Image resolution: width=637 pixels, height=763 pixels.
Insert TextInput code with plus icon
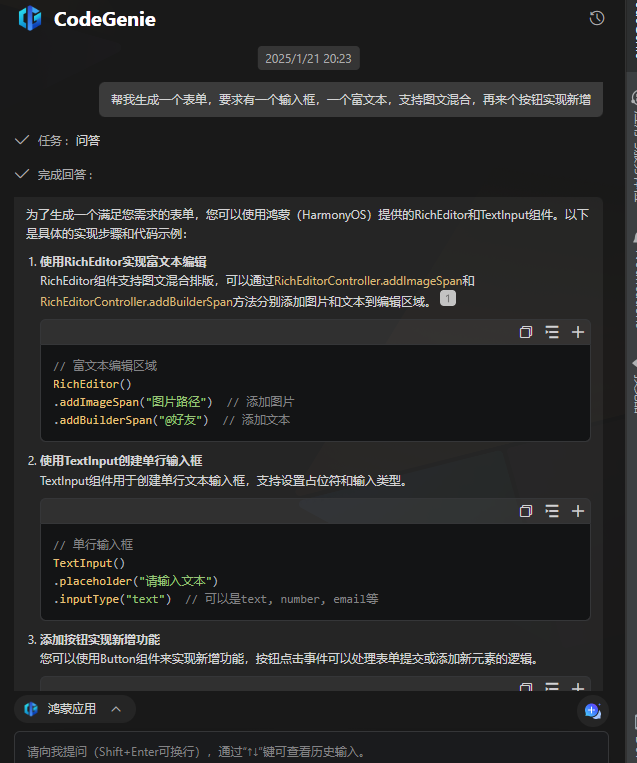coord(578,511)
